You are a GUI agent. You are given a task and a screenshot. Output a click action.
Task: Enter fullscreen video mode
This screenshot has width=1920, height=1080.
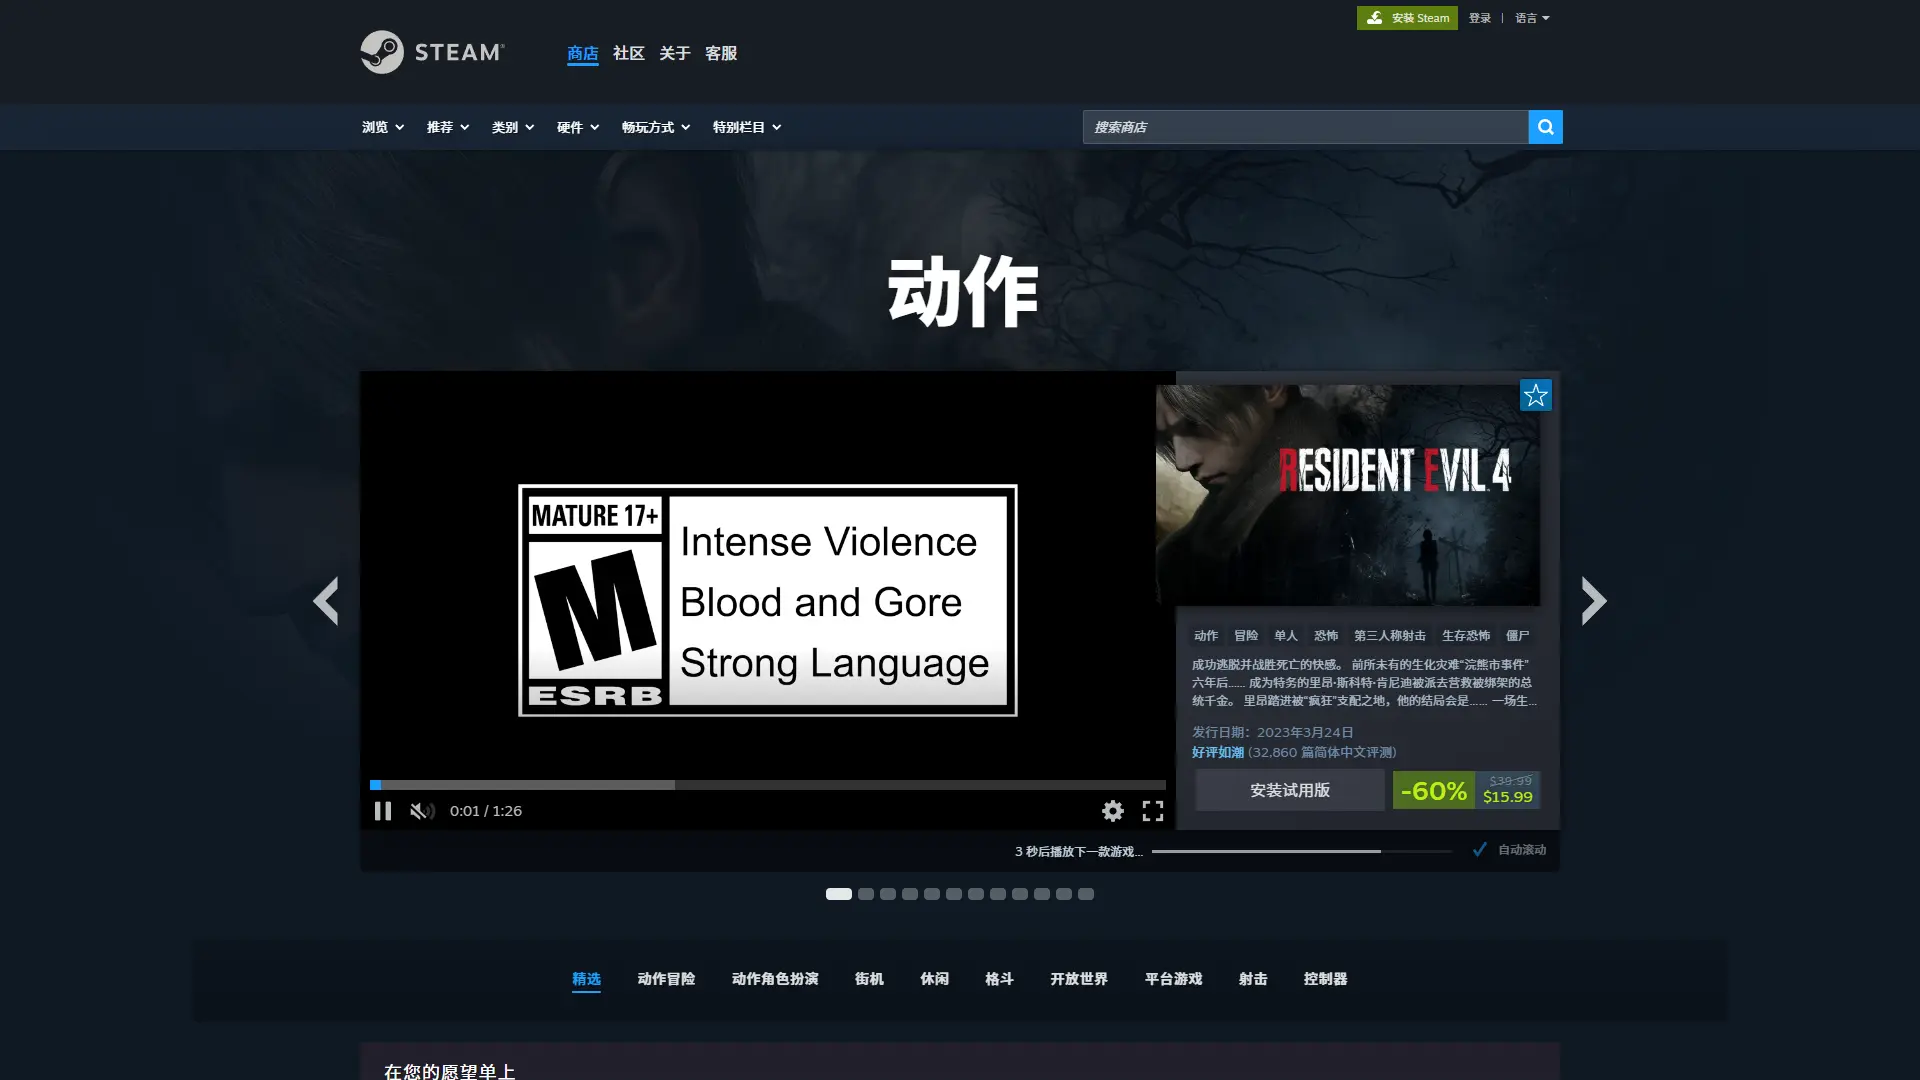coord(1153,811)
